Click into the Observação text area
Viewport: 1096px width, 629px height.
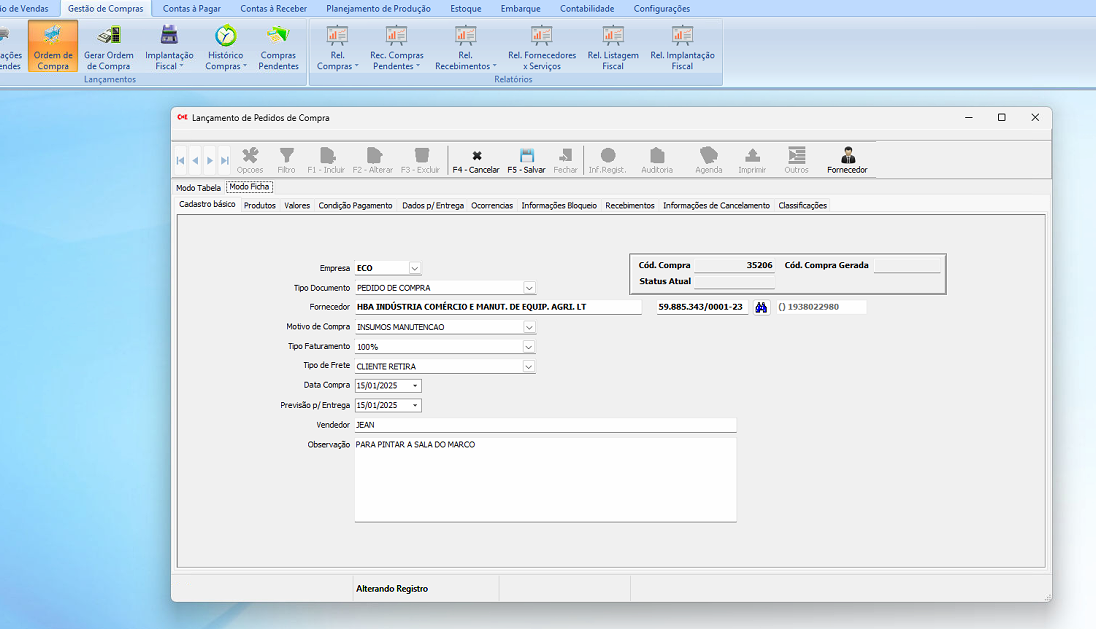[x=545, y=480]
